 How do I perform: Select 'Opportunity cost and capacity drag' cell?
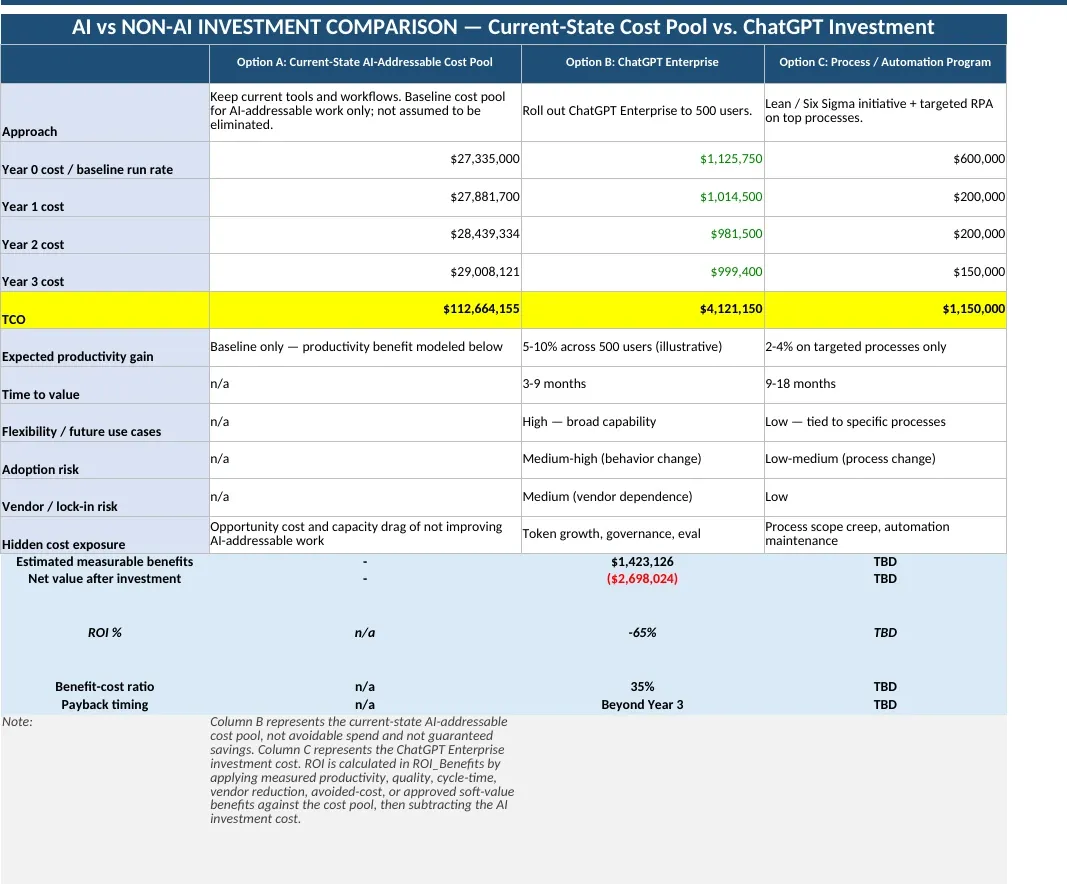(x=365, y=534)
